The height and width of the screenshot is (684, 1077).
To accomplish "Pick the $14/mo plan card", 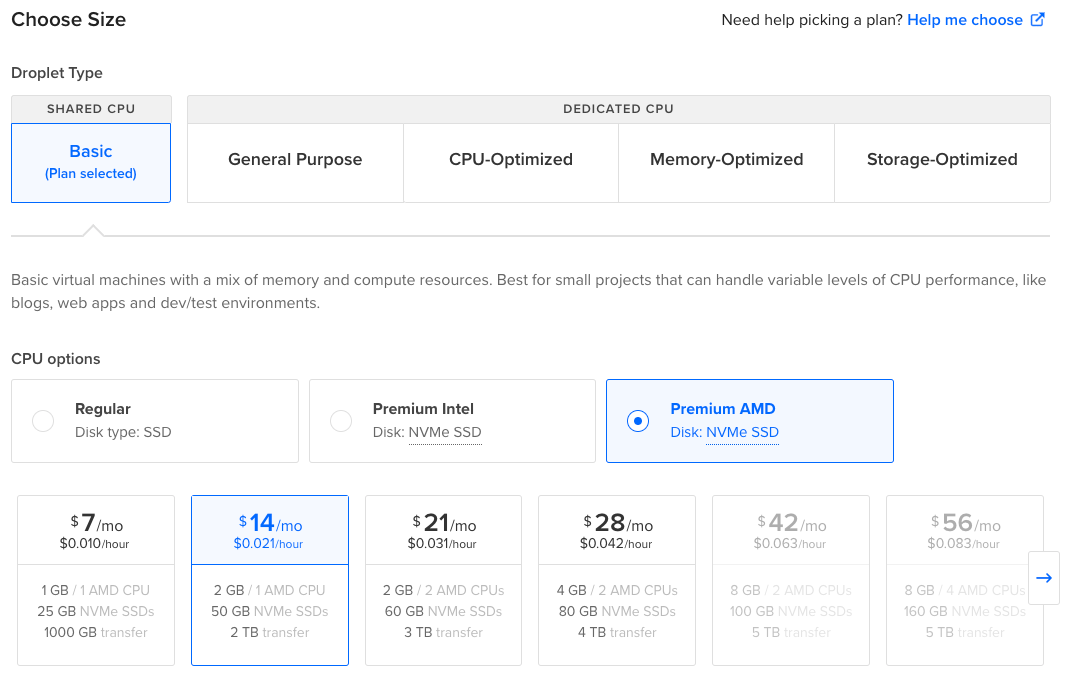I will coord(270,580).
